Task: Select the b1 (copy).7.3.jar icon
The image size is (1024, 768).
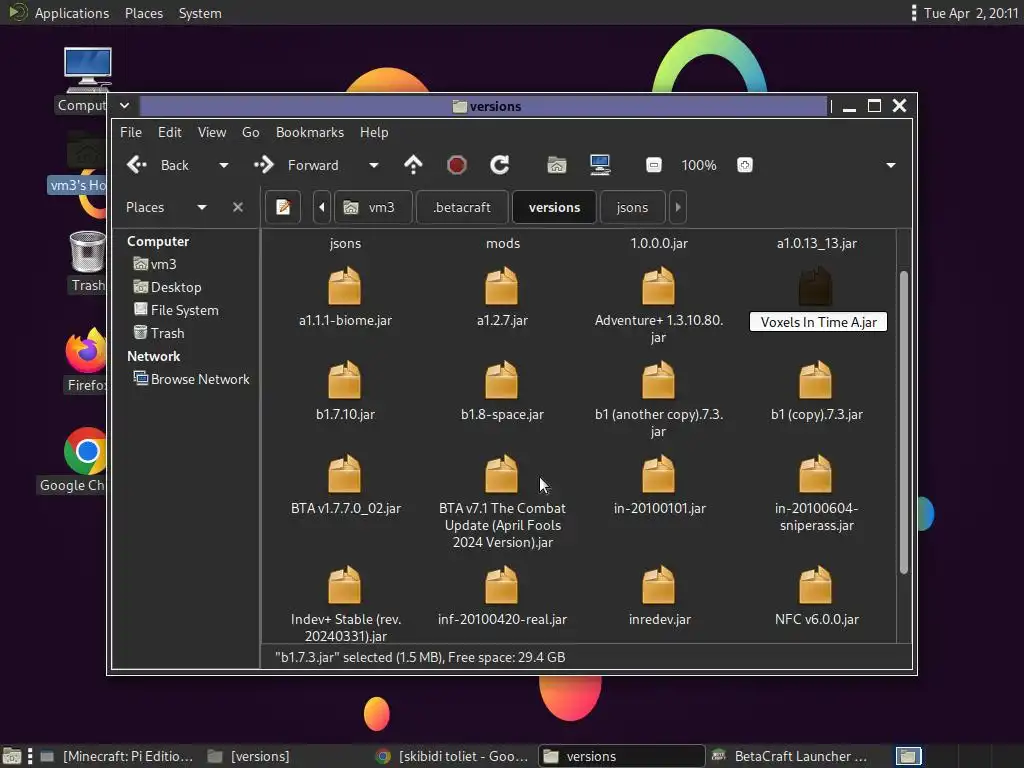Action: click(x=816, y=380)
